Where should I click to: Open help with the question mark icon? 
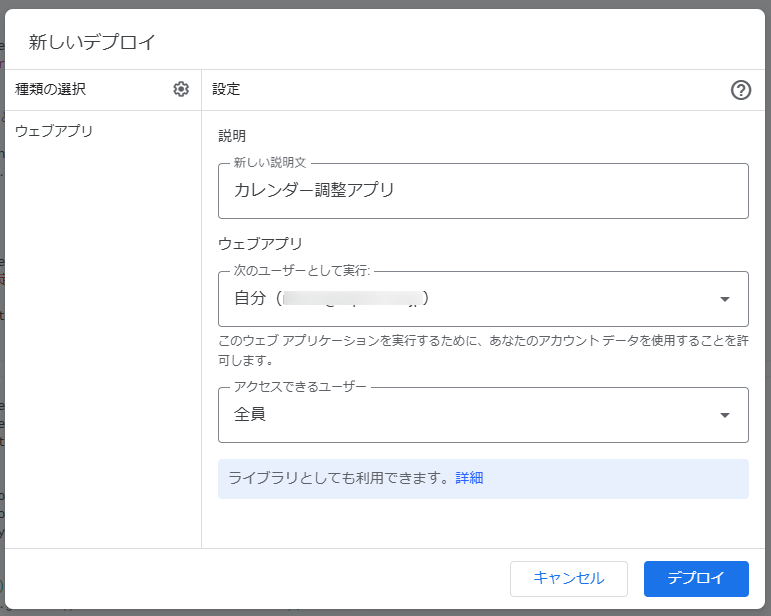tap(741, 90)
